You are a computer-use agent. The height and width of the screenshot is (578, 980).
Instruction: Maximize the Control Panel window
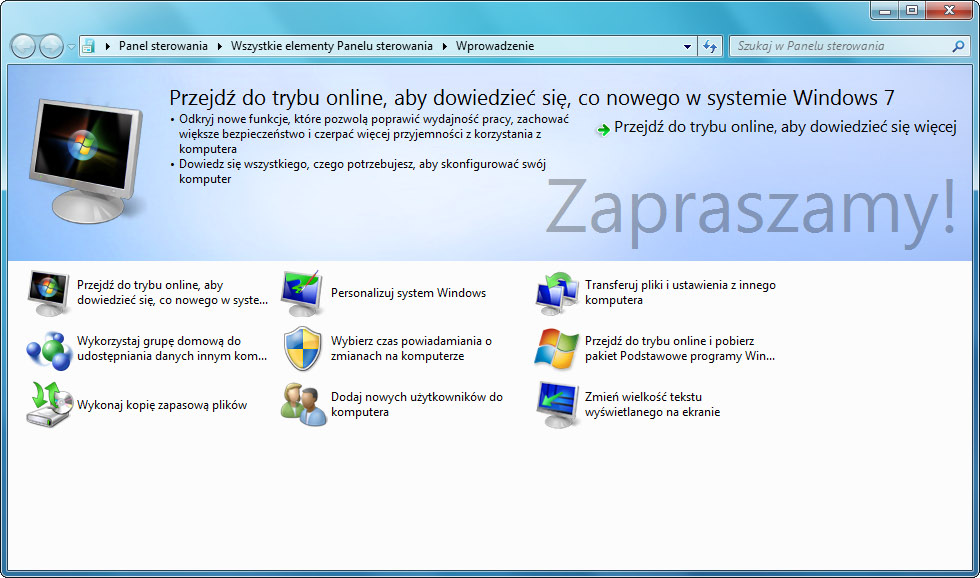pos(912,10)
